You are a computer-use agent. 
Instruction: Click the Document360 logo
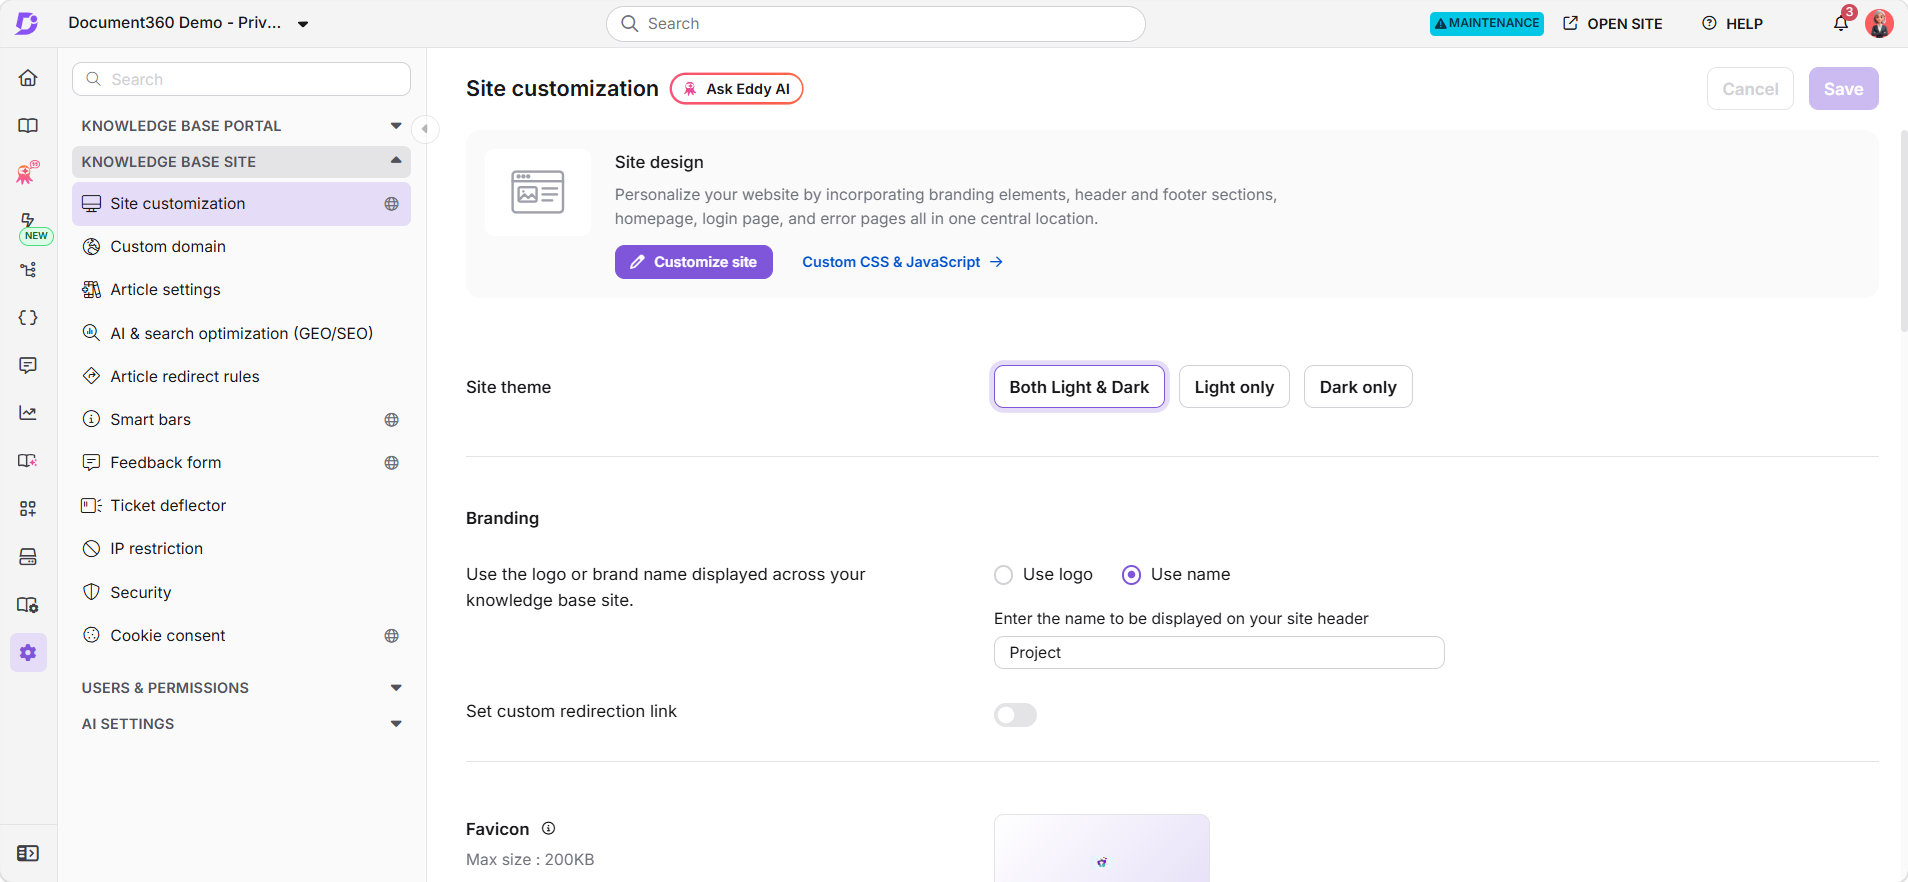coord(27,23)
